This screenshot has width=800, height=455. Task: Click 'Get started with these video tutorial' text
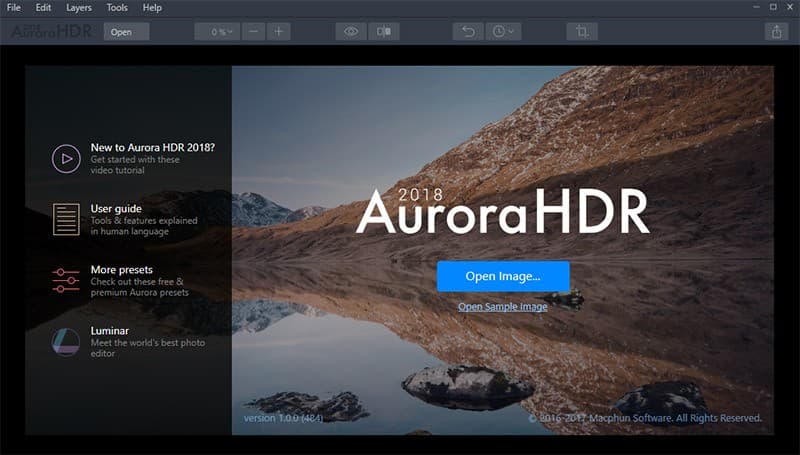[135, 165]
